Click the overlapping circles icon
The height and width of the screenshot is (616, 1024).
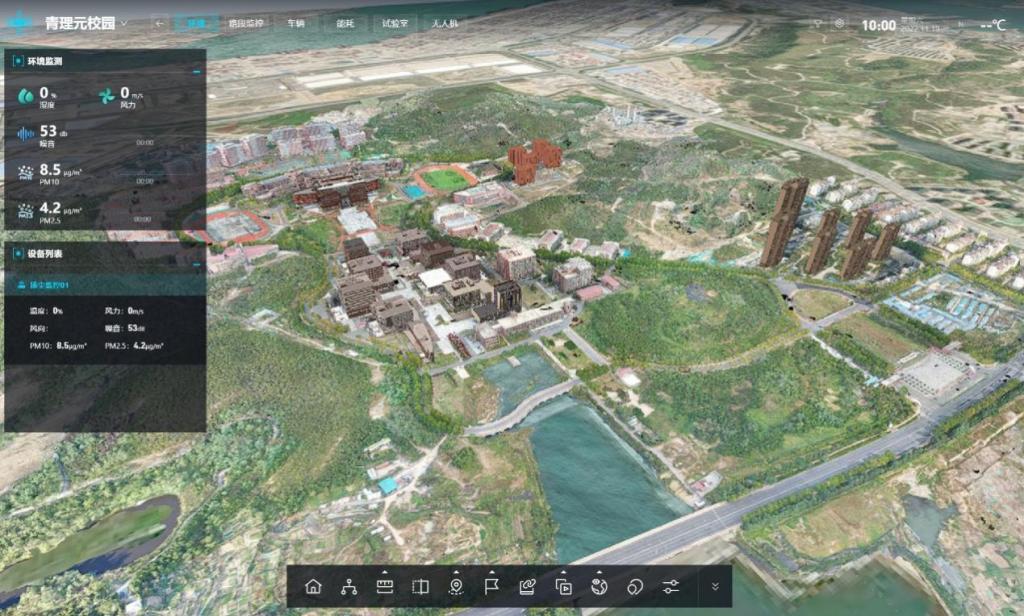[x=634, y=587]
